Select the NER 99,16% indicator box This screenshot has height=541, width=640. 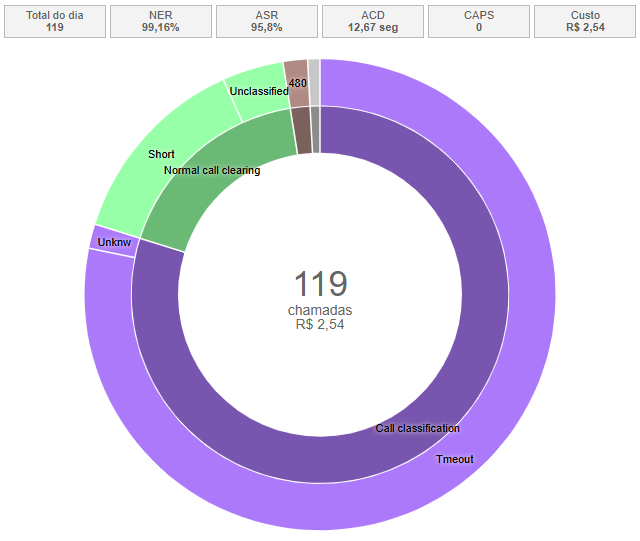pos(161,21)
